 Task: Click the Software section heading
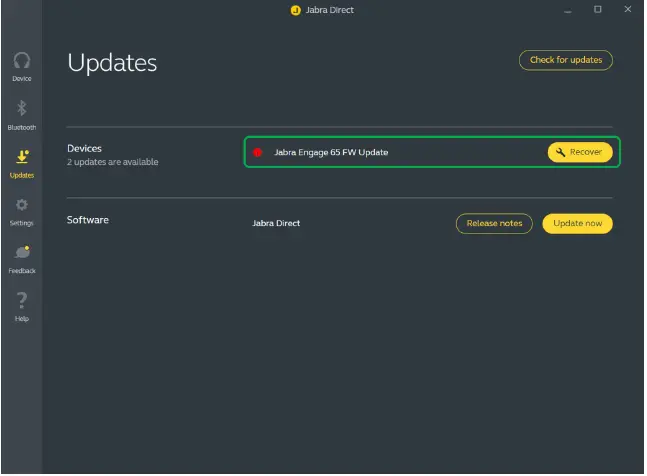point(88,220)
